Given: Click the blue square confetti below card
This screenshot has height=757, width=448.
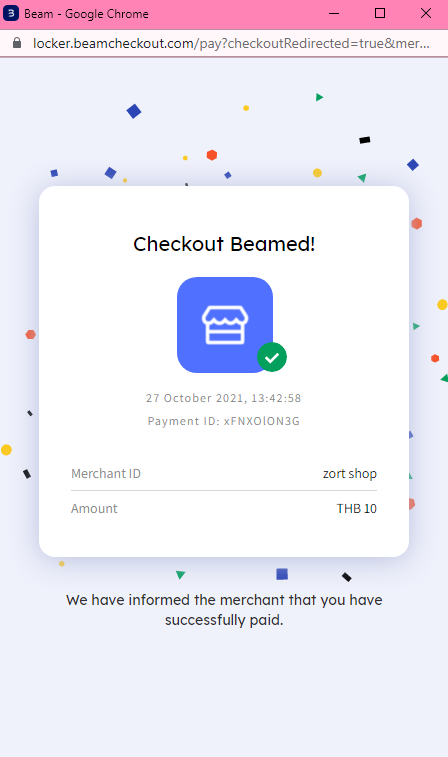Looking at the screenshot, I should (x=282, y=574).
